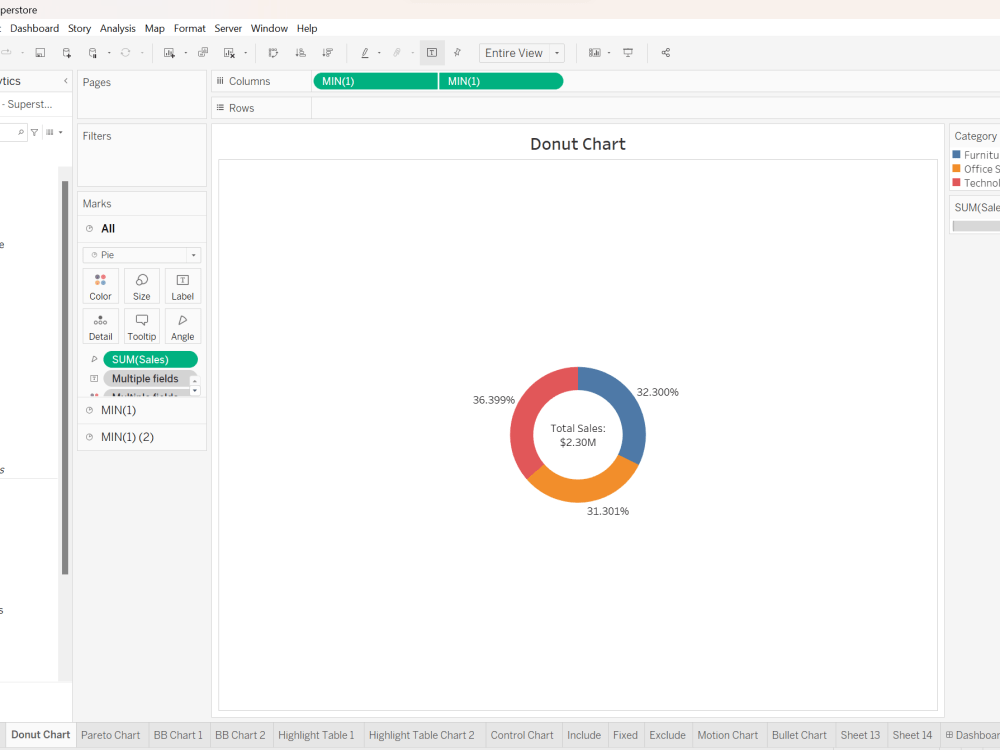Toggle mark labels with the T toolbar icon
Viewport: 1000px width, 750px height.
(432, 52)
